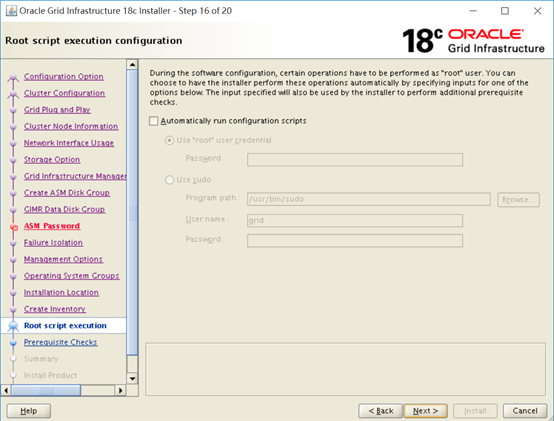Click the installer Java icon in title bar
The width and height of the screenshot is (554, 421).
pyautogui.click(x=11, y=11)
